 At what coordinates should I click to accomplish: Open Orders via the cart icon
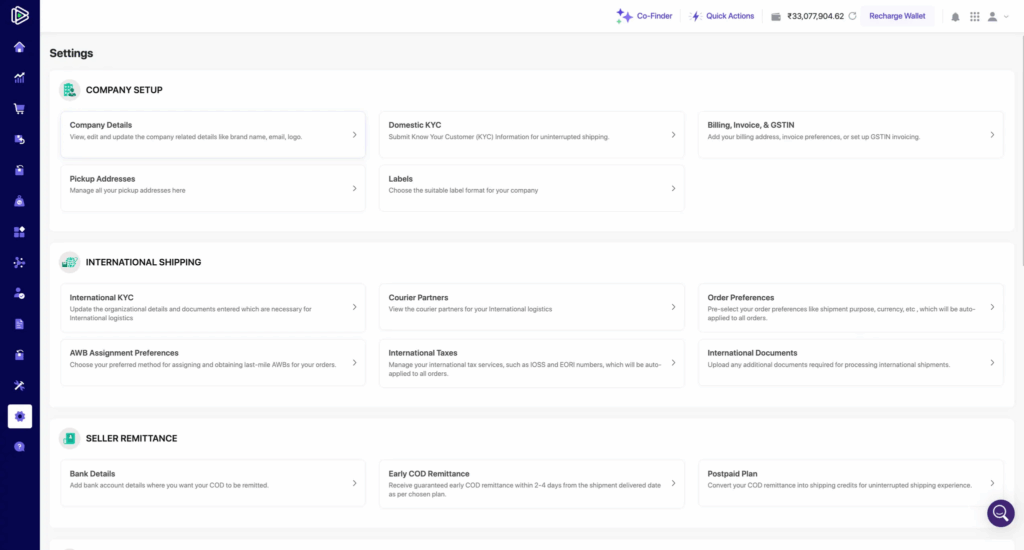point(19,109)
